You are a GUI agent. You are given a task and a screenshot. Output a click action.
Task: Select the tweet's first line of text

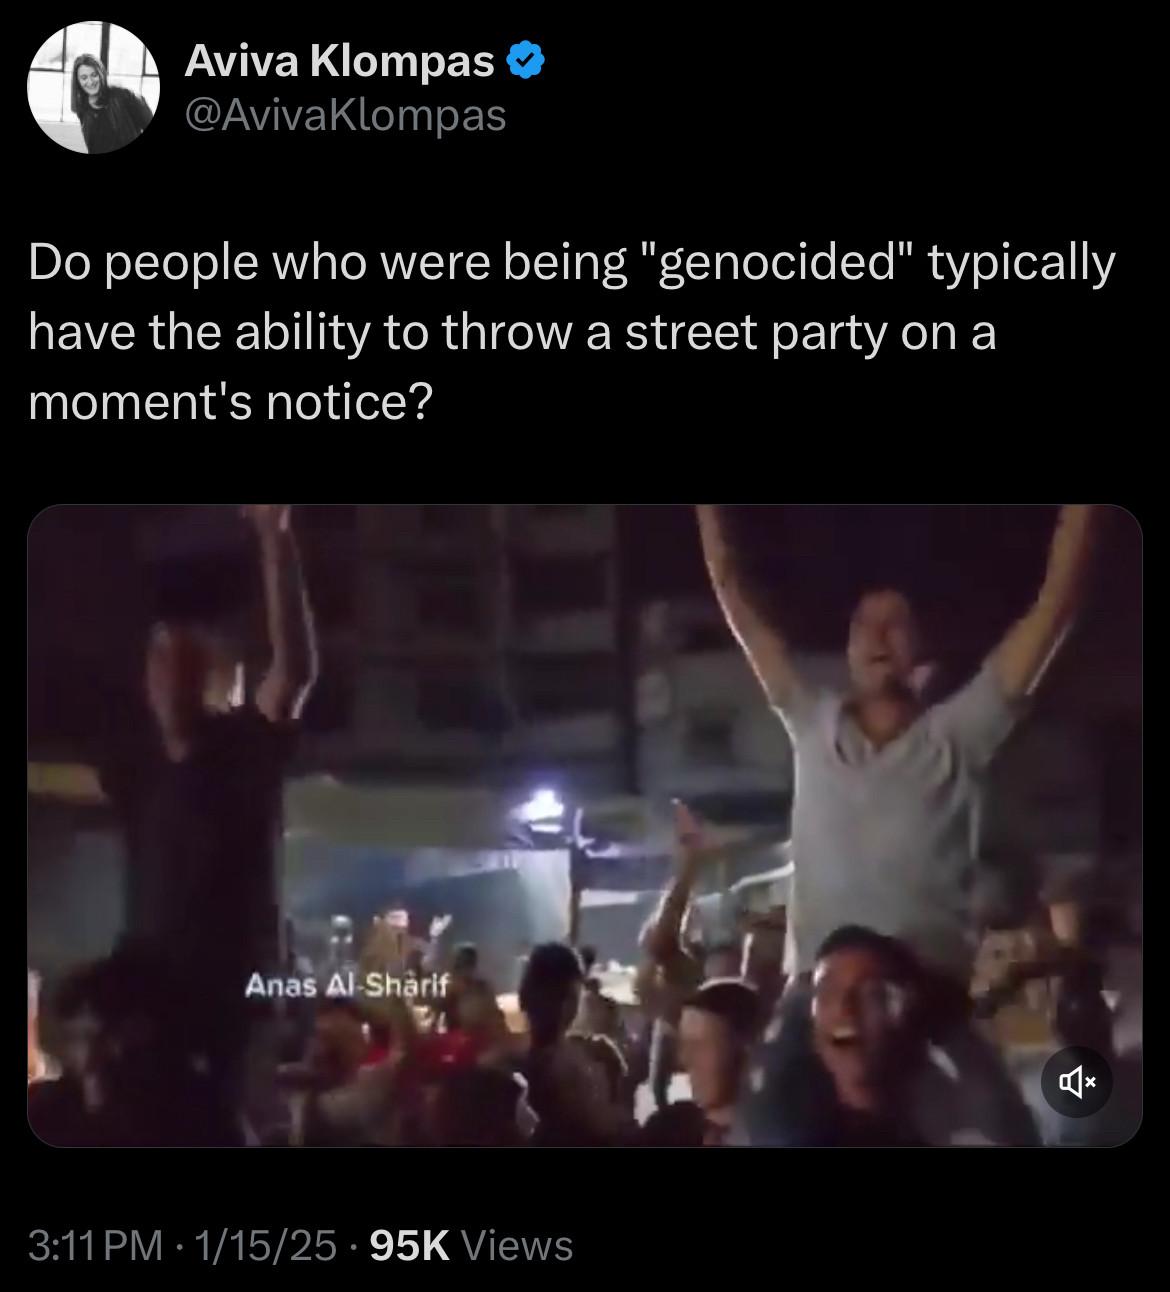[x=570, y=264]
